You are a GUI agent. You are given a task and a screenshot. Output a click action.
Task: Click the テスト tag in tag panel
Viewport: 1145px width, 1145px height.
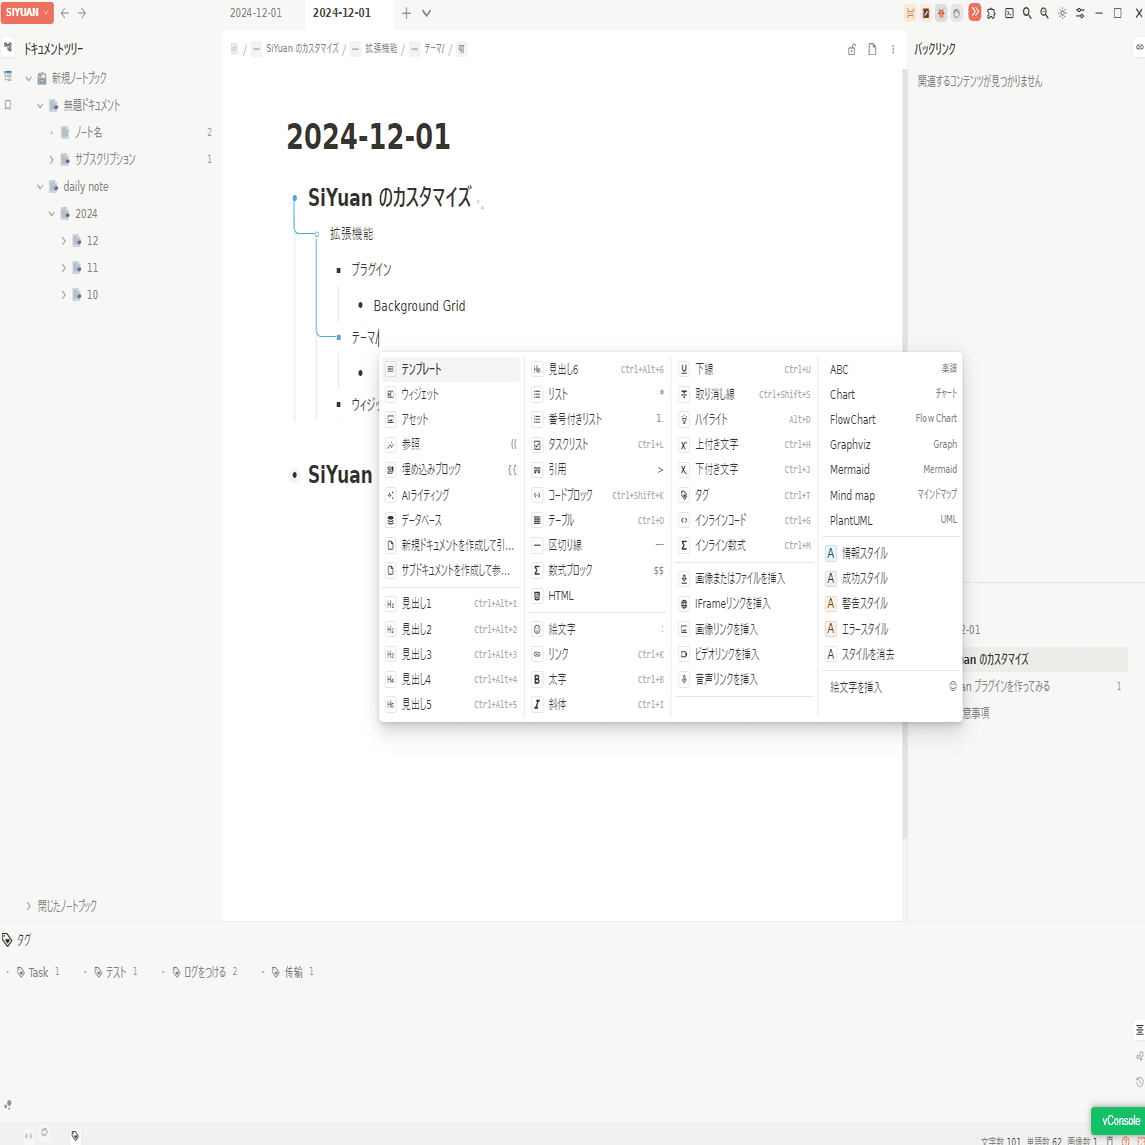[115, 972]
